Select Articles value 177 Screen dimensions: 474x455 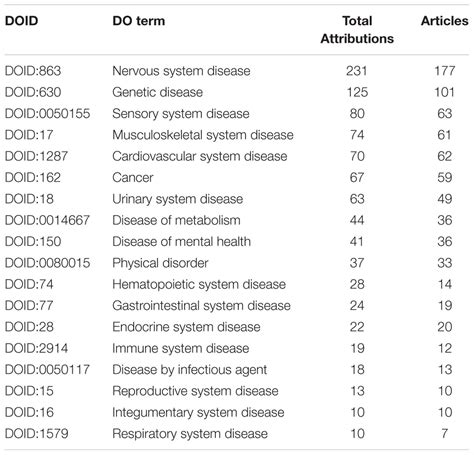(x=444, y=71)
